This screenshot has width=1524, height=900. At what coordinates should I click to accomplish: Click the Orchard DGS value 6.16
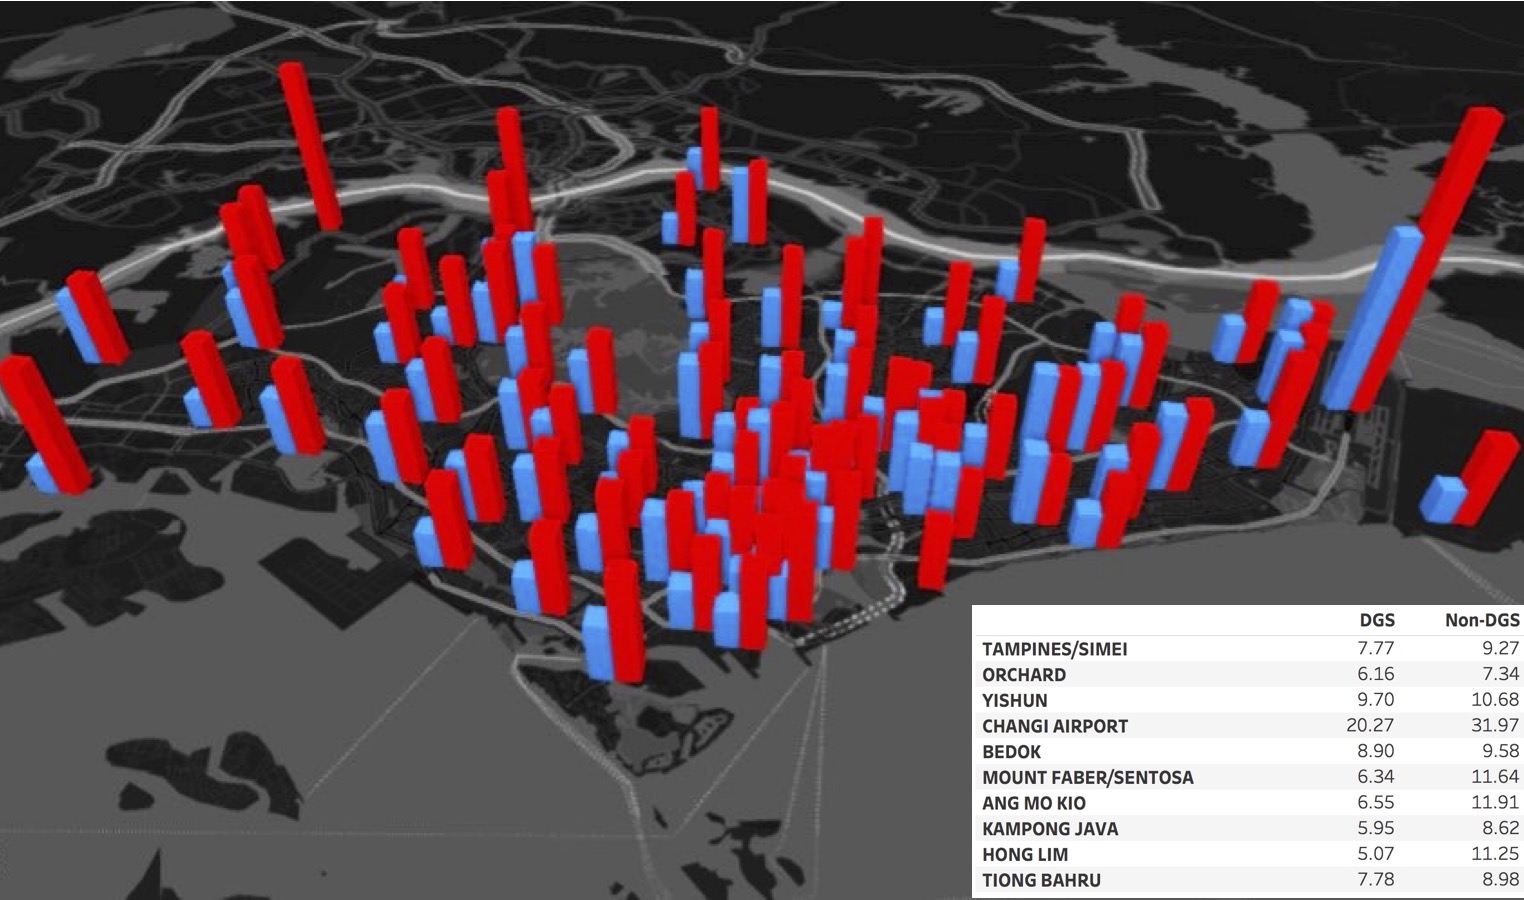(x=1377, y=675)
